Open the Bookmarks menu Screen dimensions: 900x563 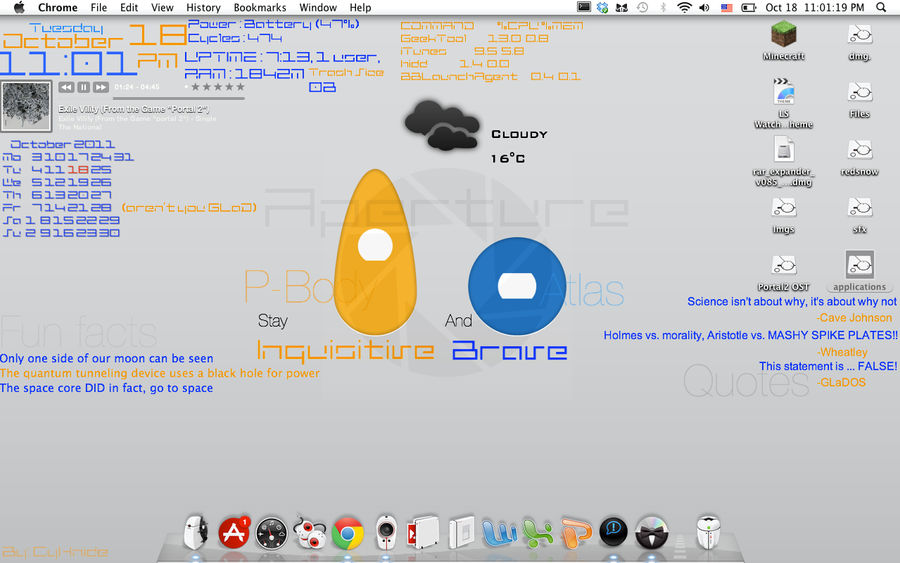click(x=259, y=7)
